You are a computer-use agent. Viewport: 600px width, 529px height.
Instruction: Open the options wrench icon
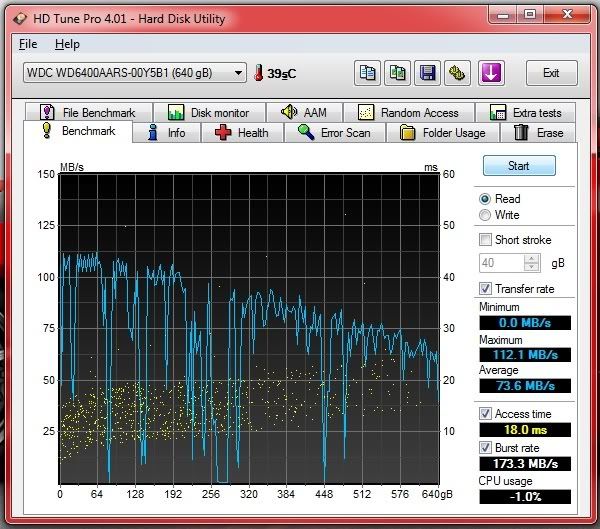click(x=458, y=73)
